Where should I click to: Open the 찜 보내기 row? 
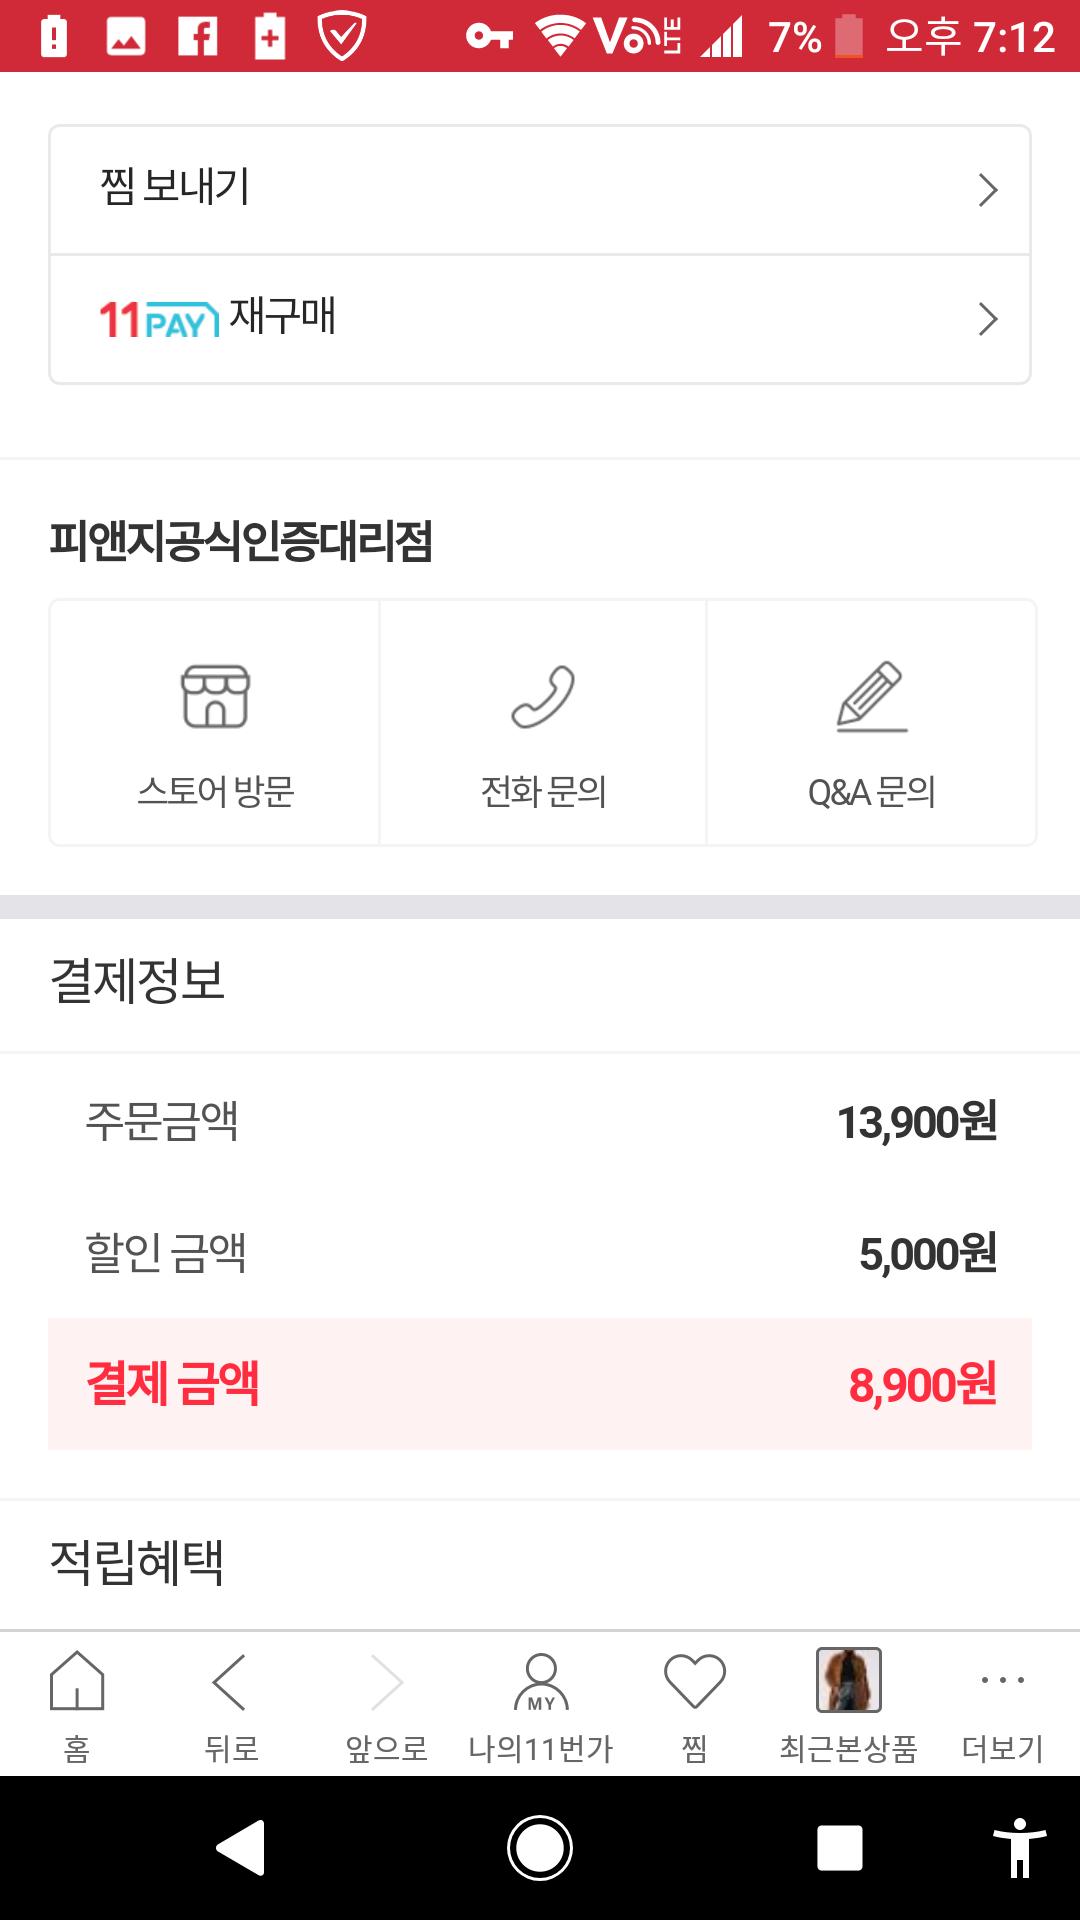click(540, 190)
